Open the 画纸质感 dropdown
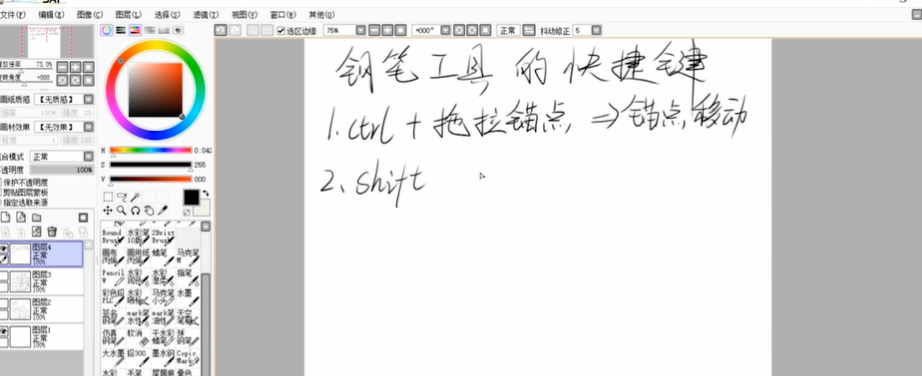The image size is (922, 376). 88,99
